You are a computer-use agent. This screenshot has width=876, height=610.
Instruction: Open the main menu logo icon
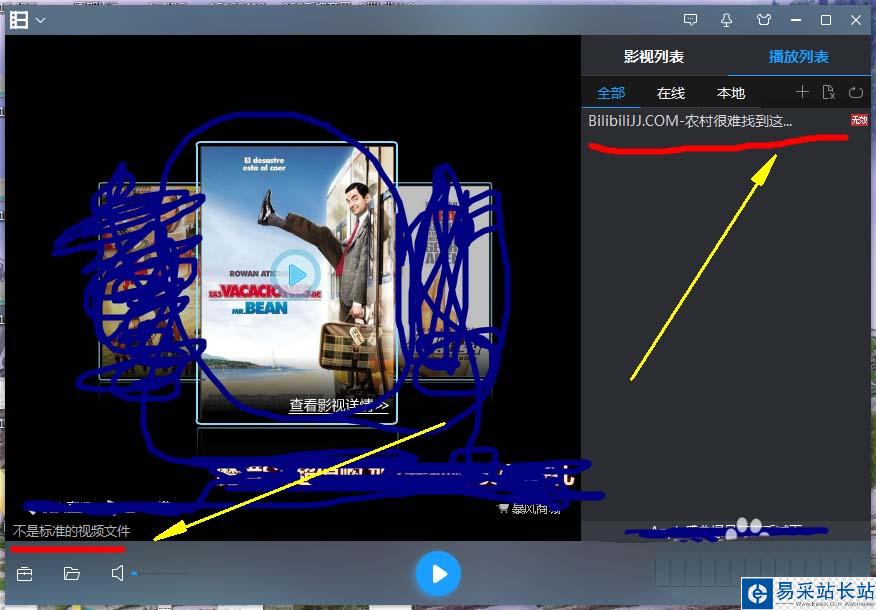tap(18, 20)
